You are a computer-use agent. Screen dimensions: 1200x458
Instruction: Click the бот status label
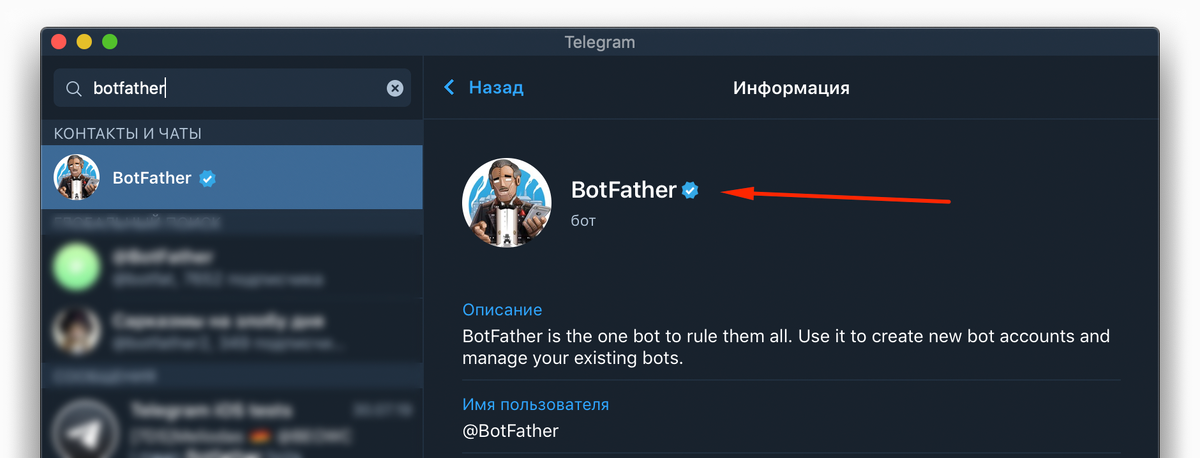point(583,220)
